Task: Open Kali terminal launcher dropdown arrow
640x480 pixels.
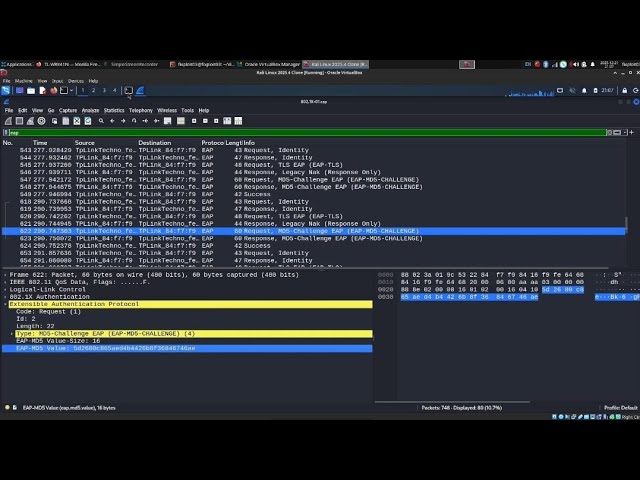Action: 71,90
